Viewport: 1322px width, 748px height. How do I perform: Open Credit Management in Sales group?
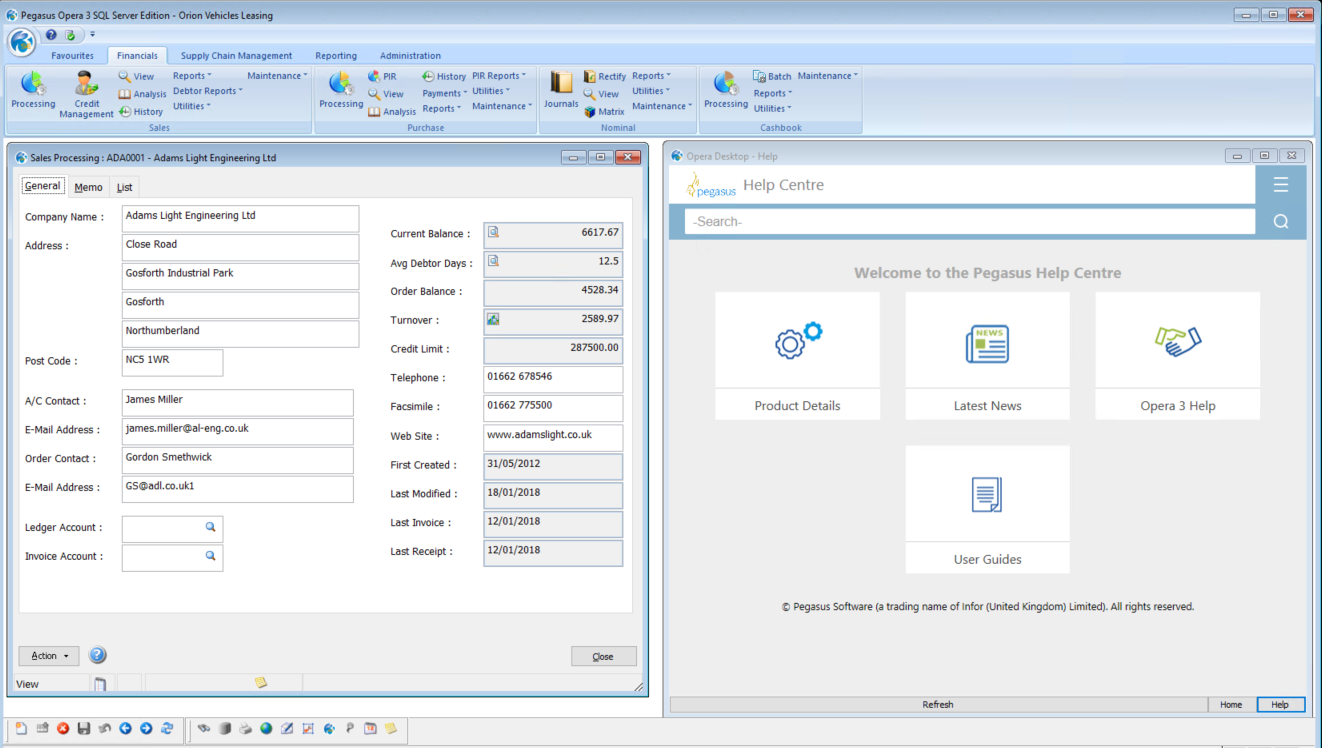point(86,94)
